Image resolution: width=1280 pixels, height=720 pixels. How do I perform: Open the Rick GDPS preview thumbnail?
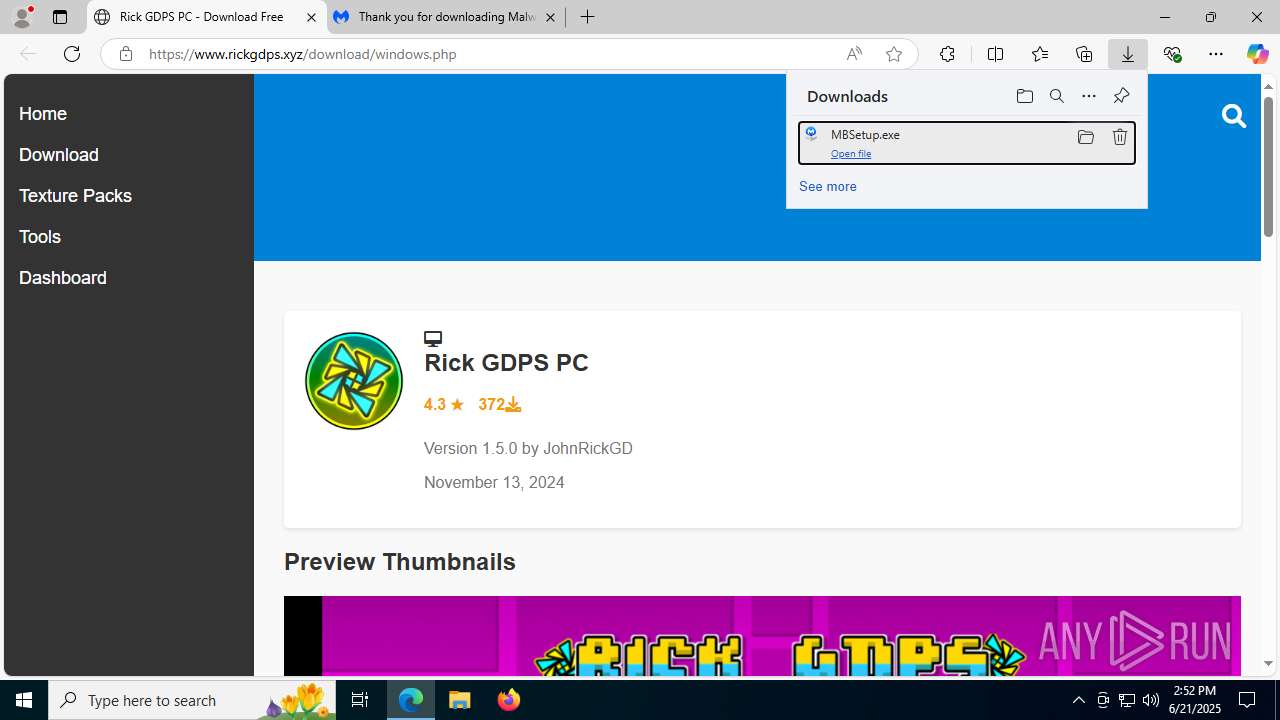[x=762, y=636]
